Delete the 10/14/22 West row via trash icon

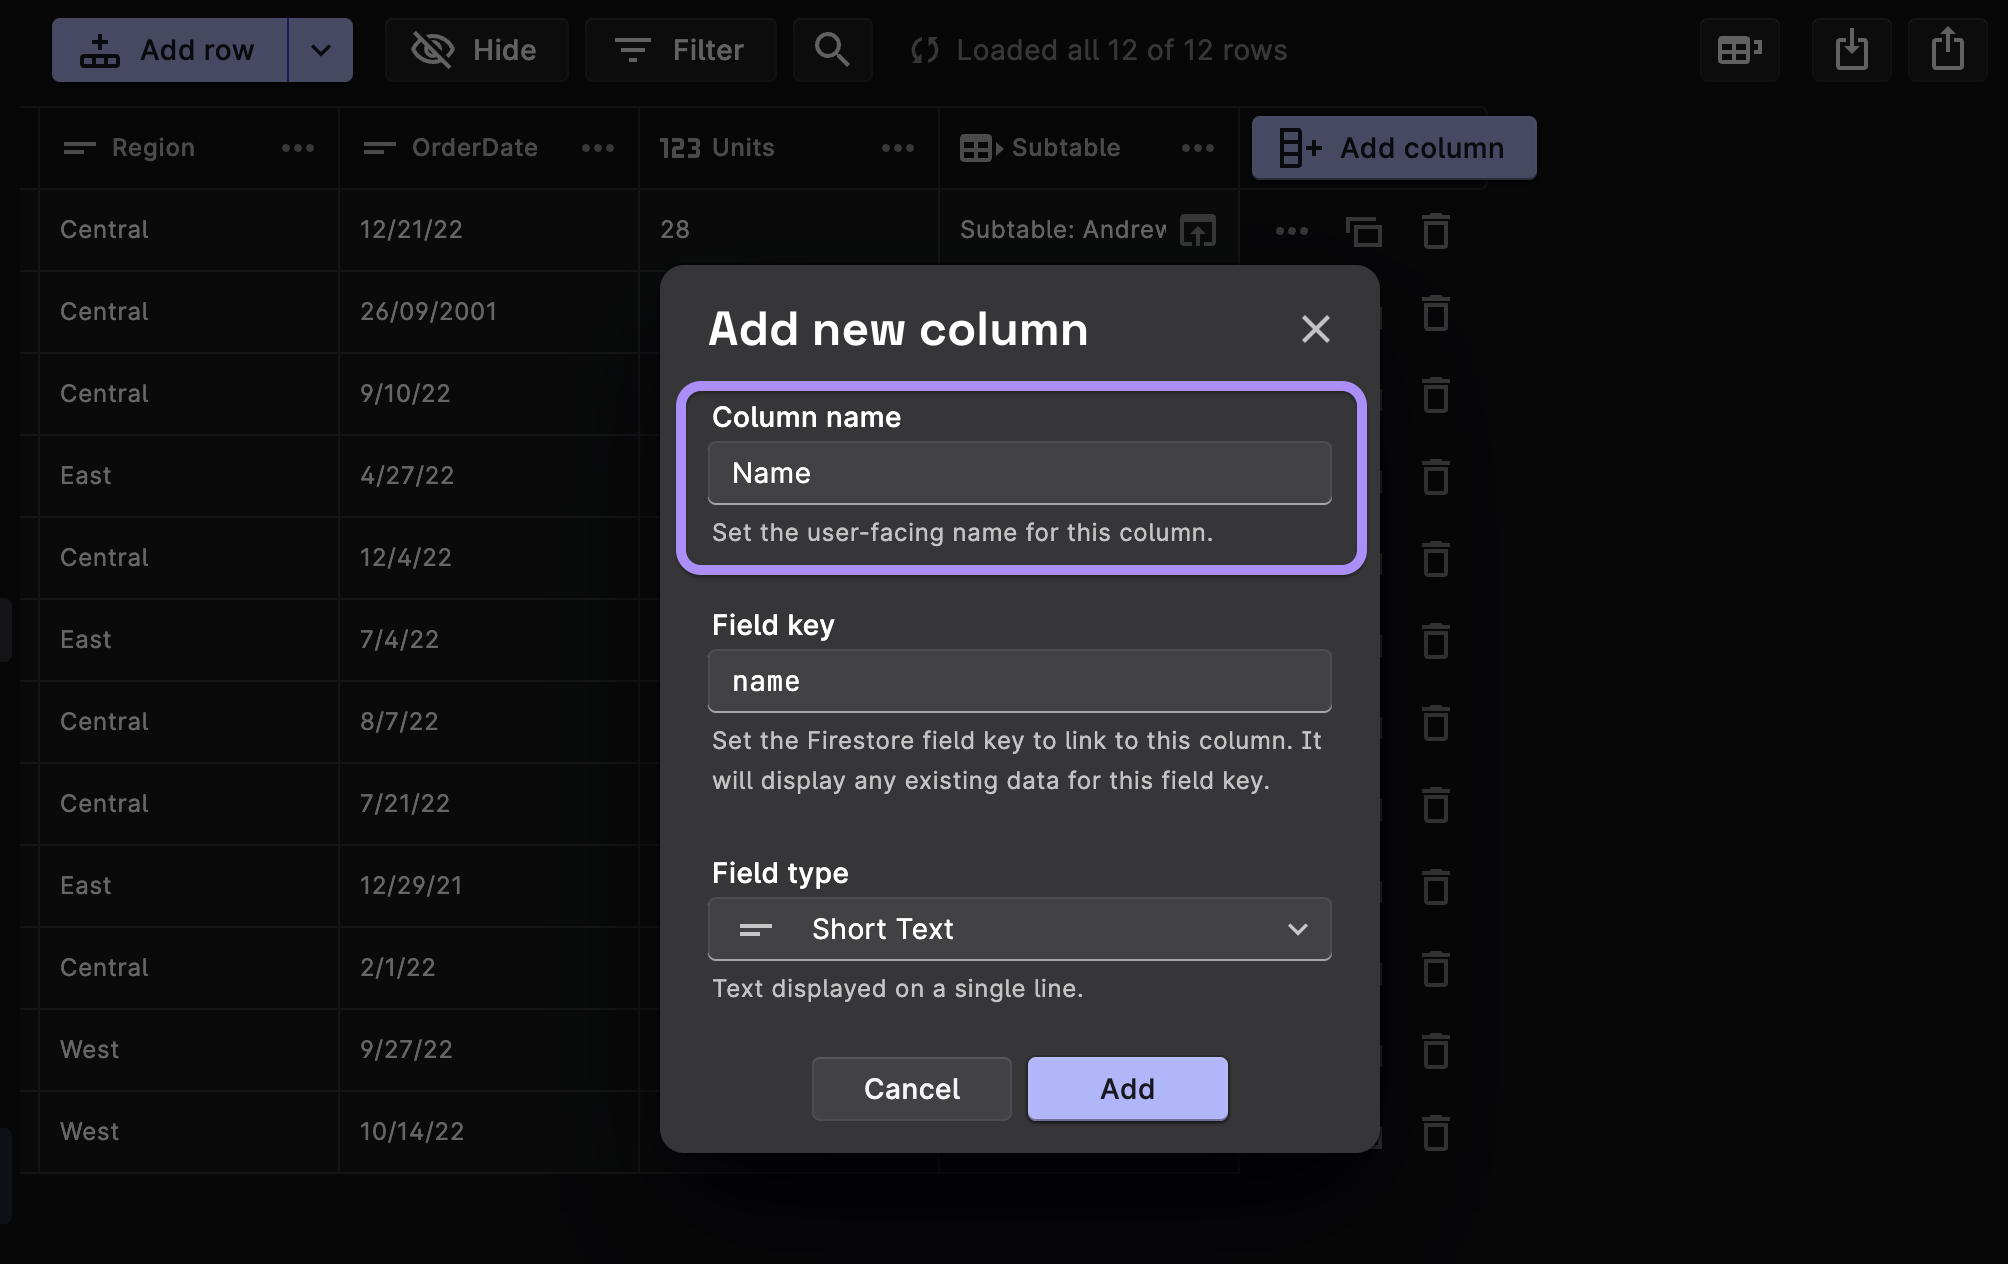click(1435, 1133)
